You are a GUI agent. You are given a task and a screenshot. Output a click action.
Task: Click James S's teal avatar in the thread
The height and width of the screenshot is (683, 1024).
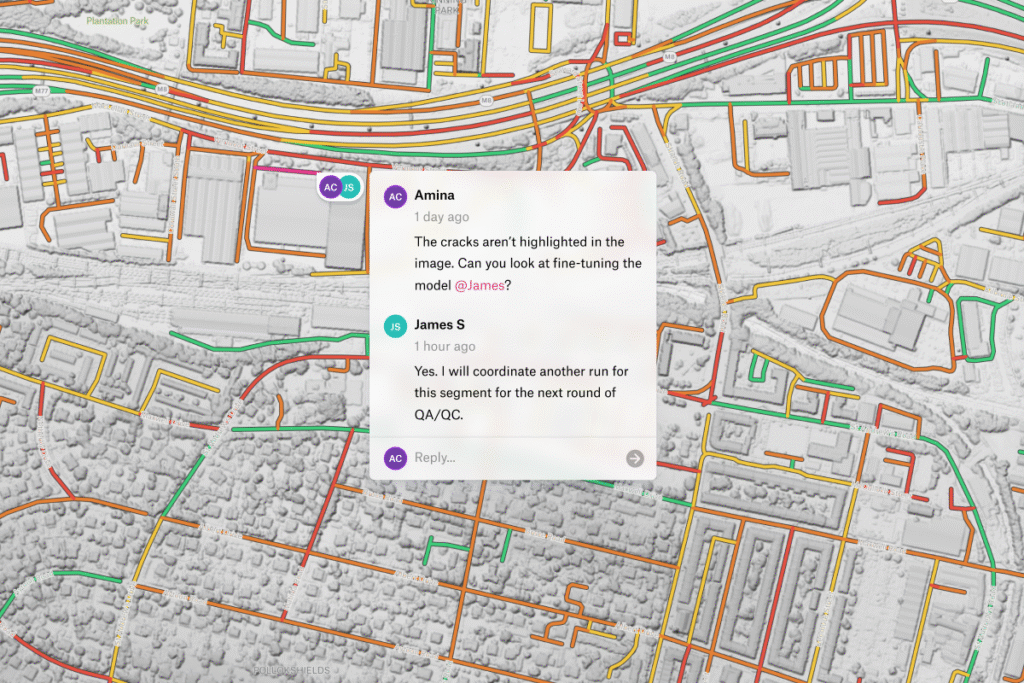(396, 326)
